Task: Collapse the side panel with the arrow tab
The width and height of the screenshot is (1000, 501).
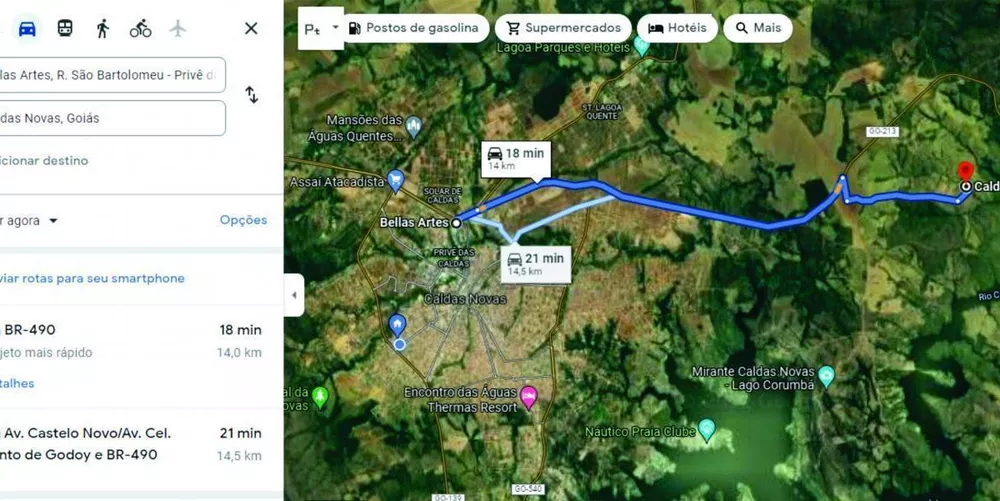Action: (294, 295)
